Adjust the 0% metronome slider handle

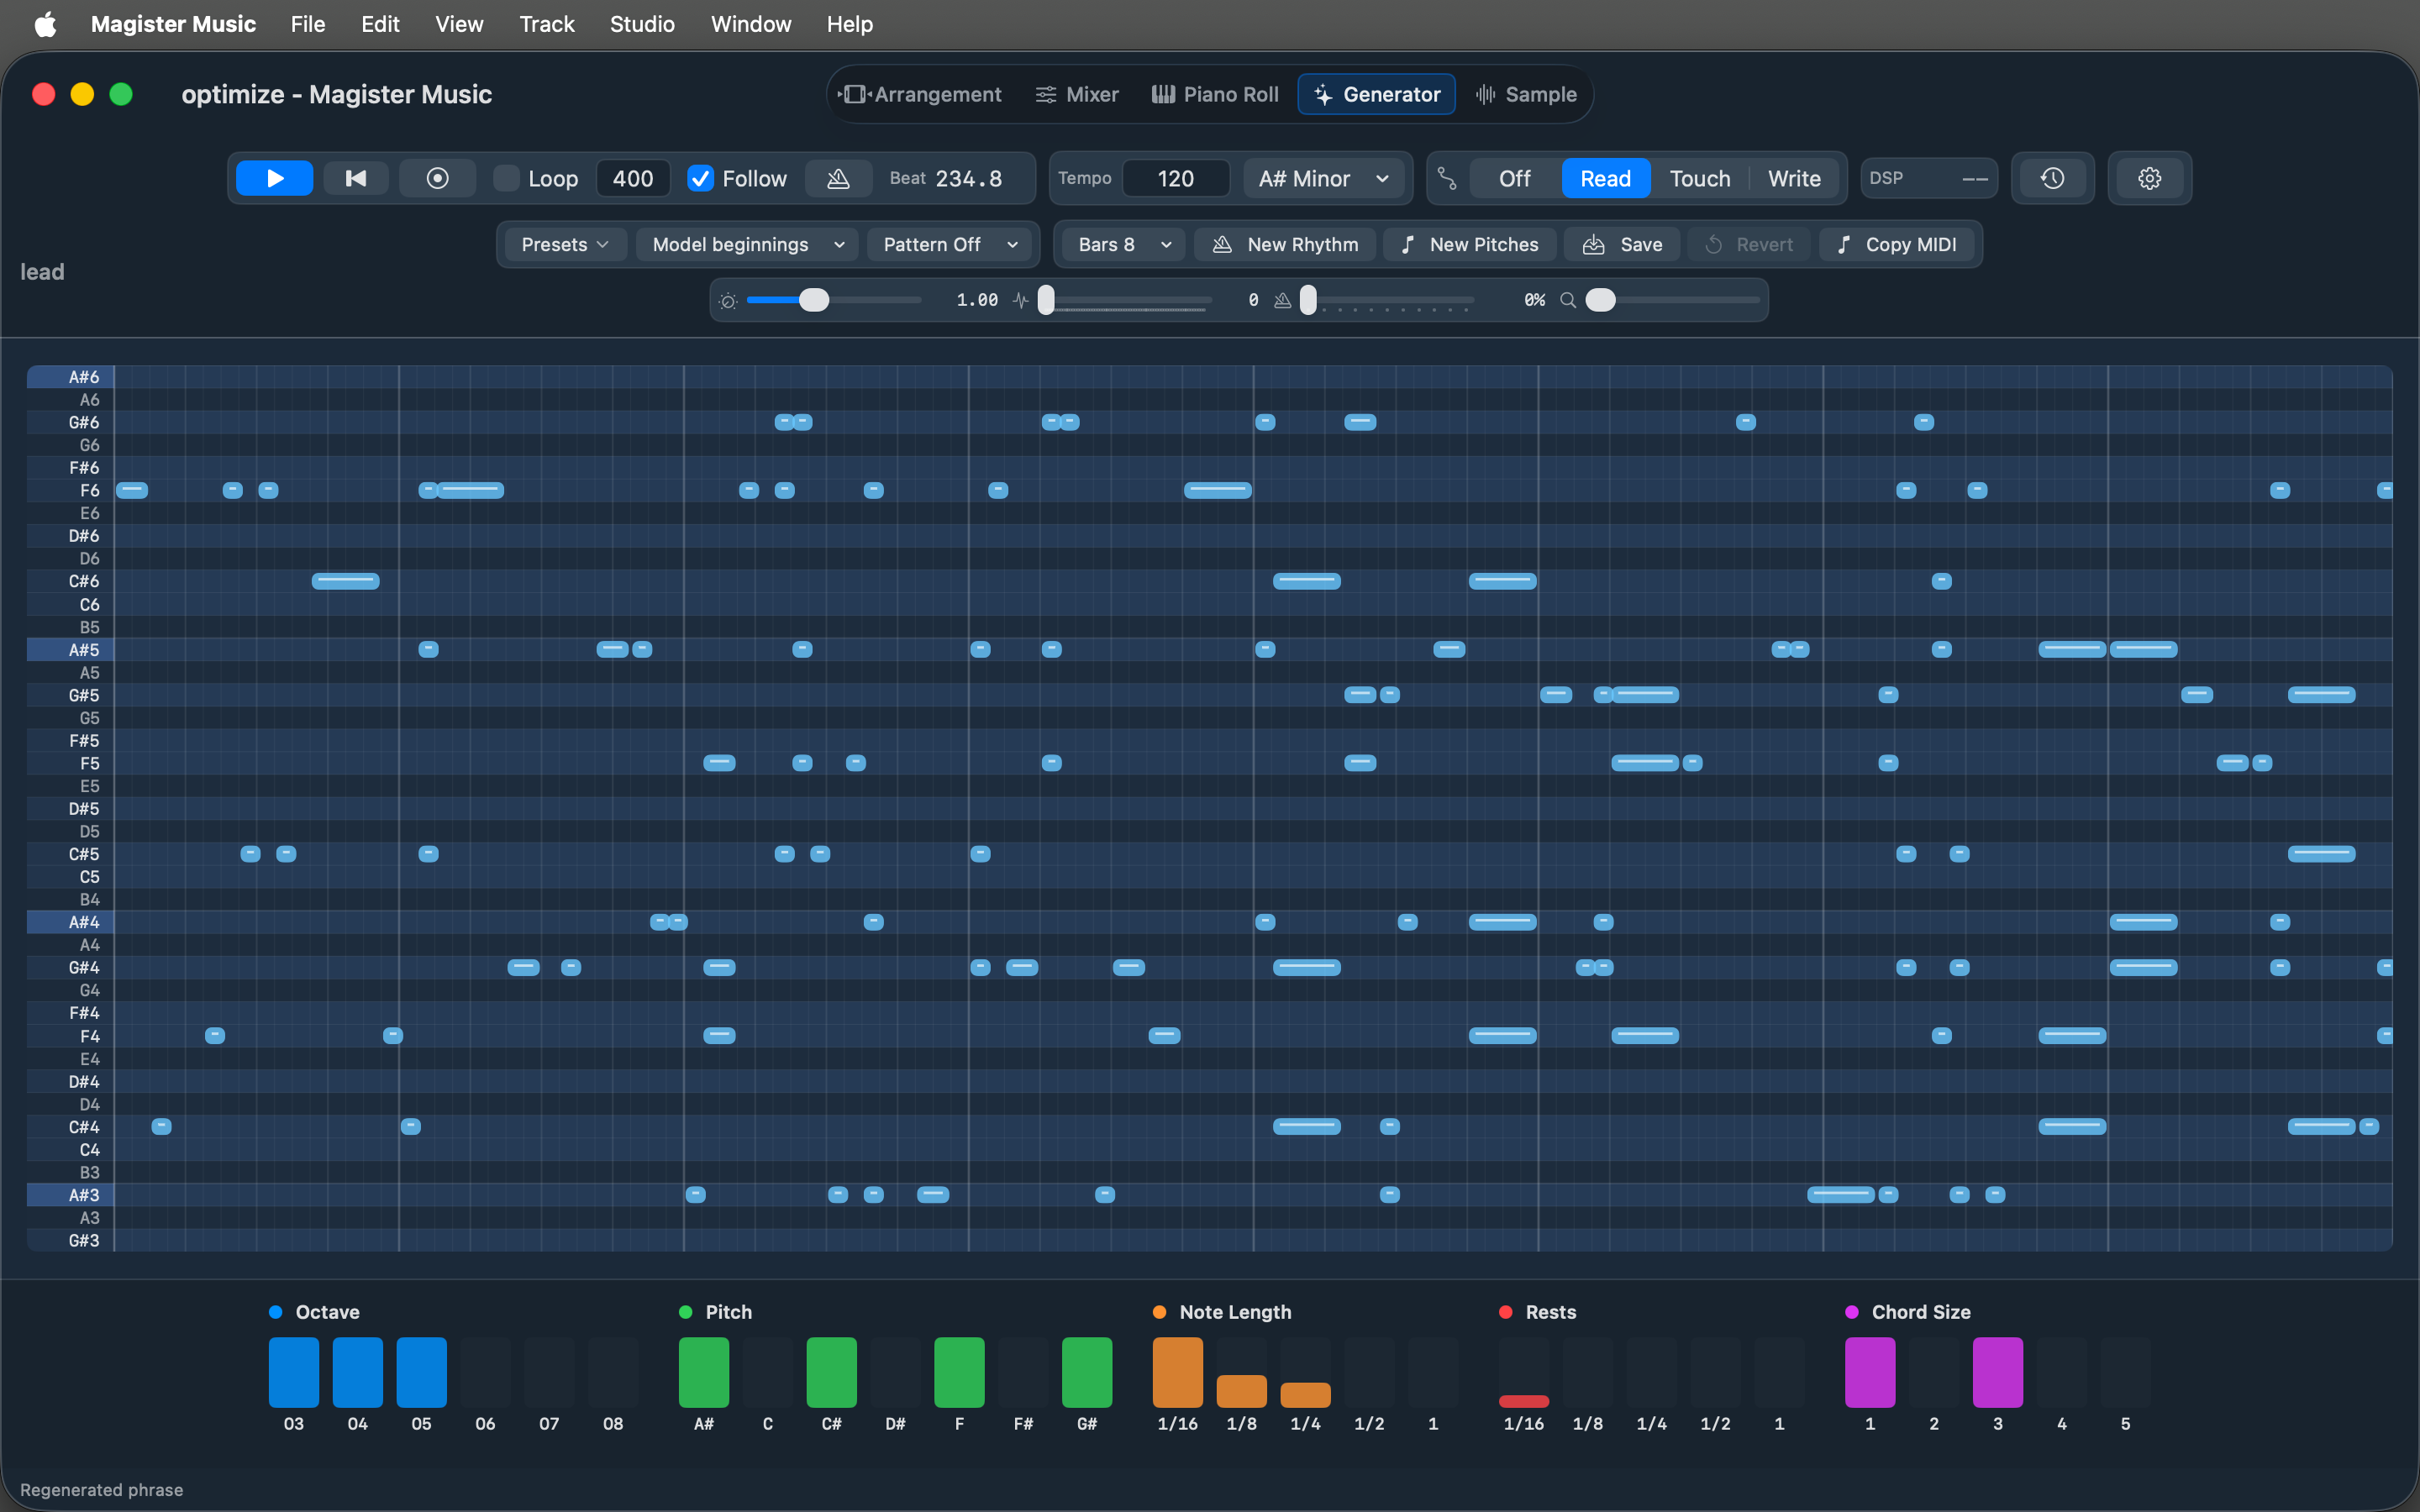[1308, 300]
